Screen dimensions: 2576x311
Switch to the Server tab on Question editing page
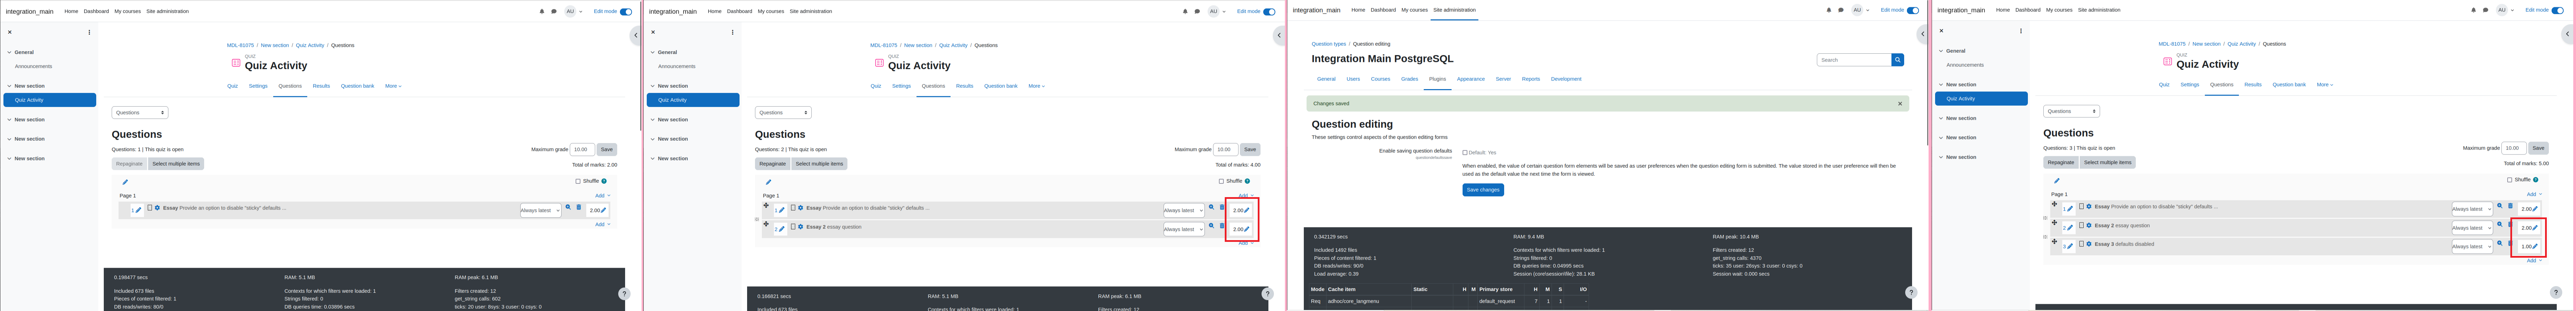[x=1503, y=79]
